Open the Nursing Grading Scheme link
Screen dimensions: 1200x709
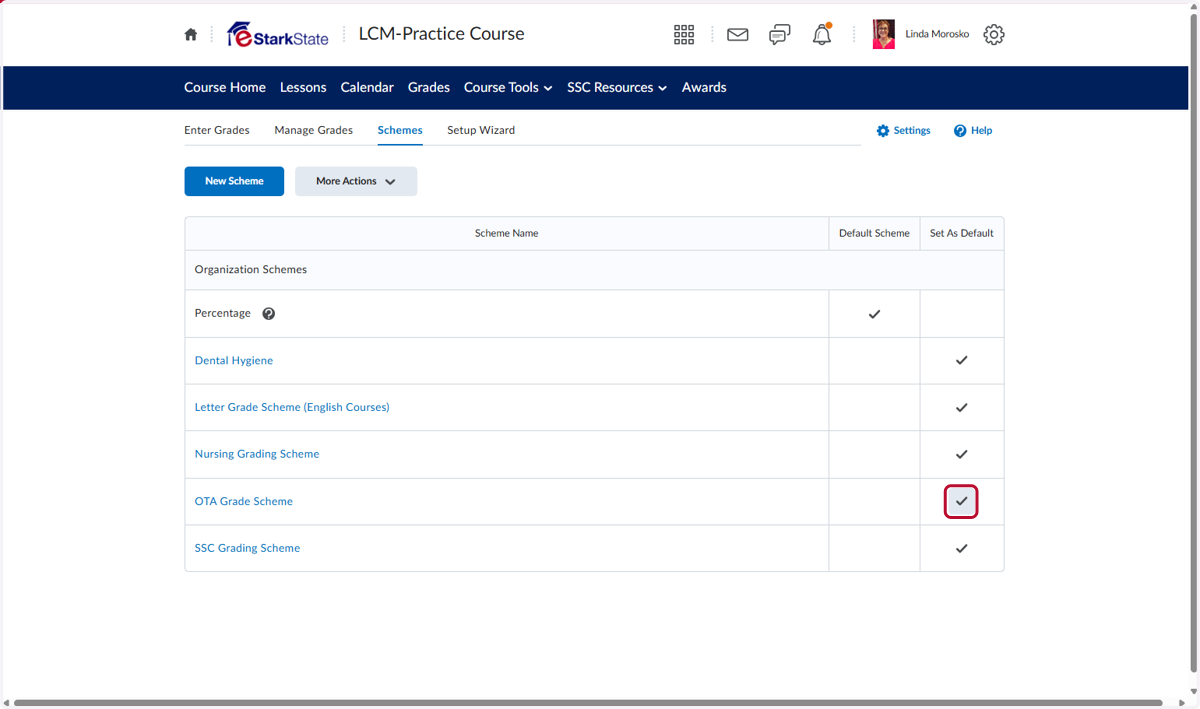[x=257, y=454]
